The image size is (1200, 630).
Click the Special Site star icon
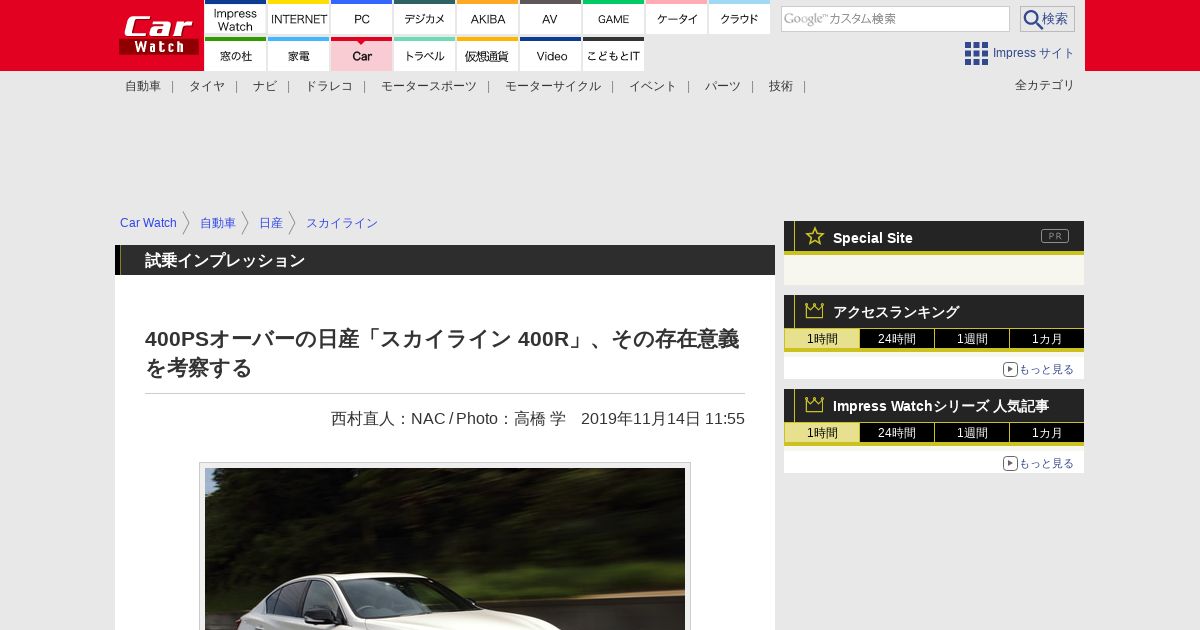click(x=815, y=236)
